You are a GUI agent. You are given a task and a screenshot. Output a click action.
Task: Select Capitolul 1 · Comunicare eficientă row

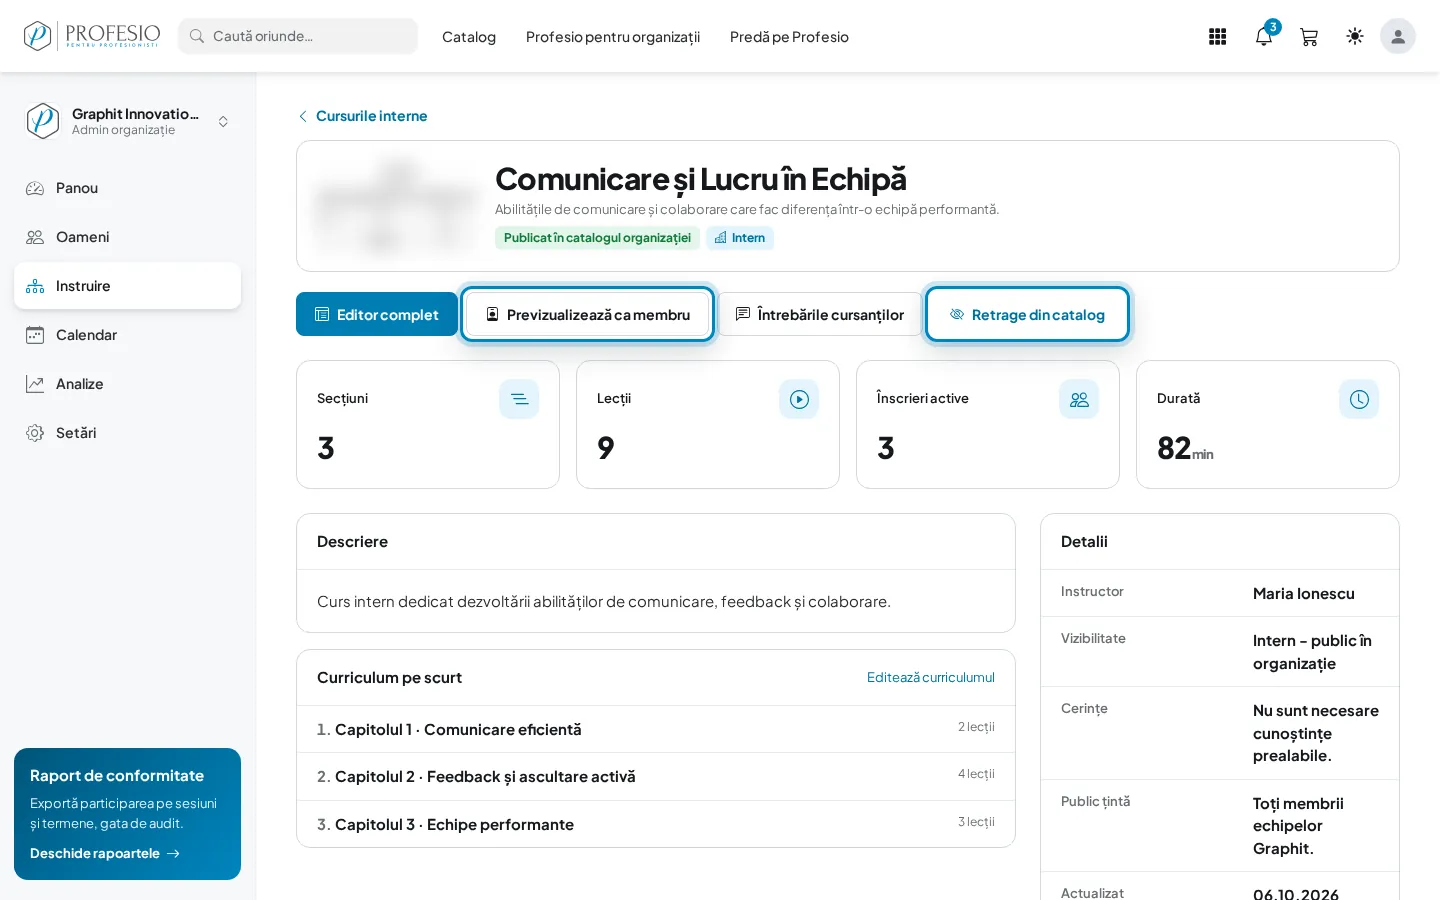tap(656, 729)
